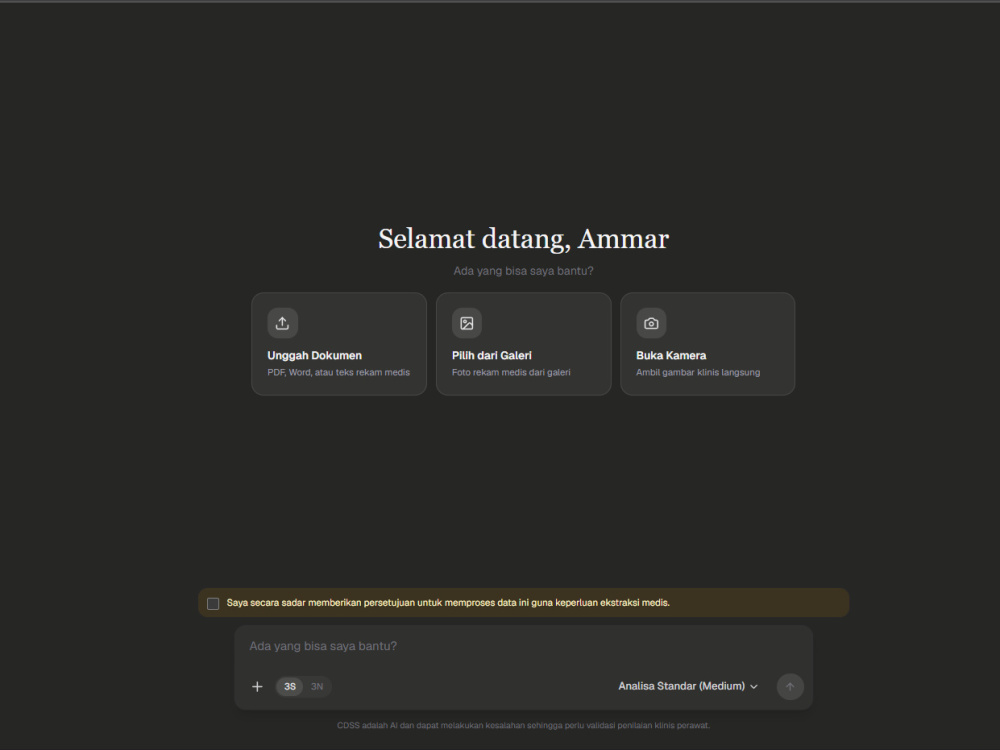Switch to the 3N mode toggle

click(317, 686)
